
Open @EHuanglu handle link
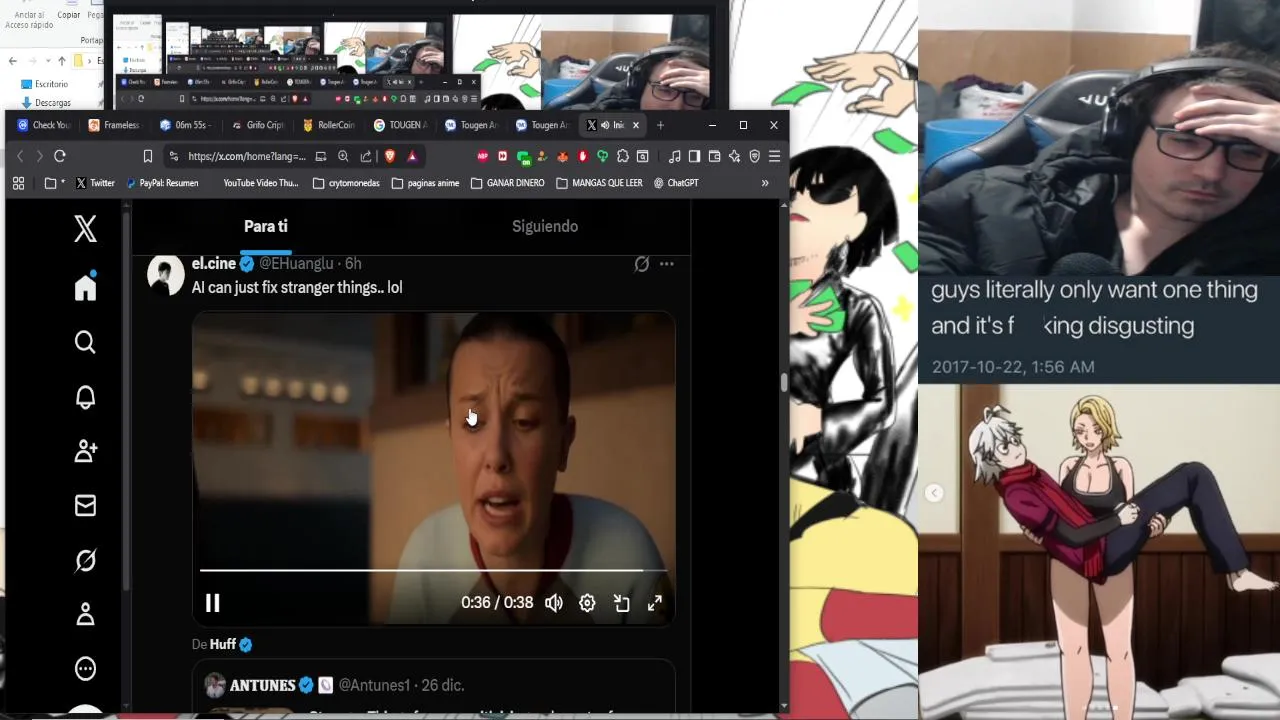[296, 263]
